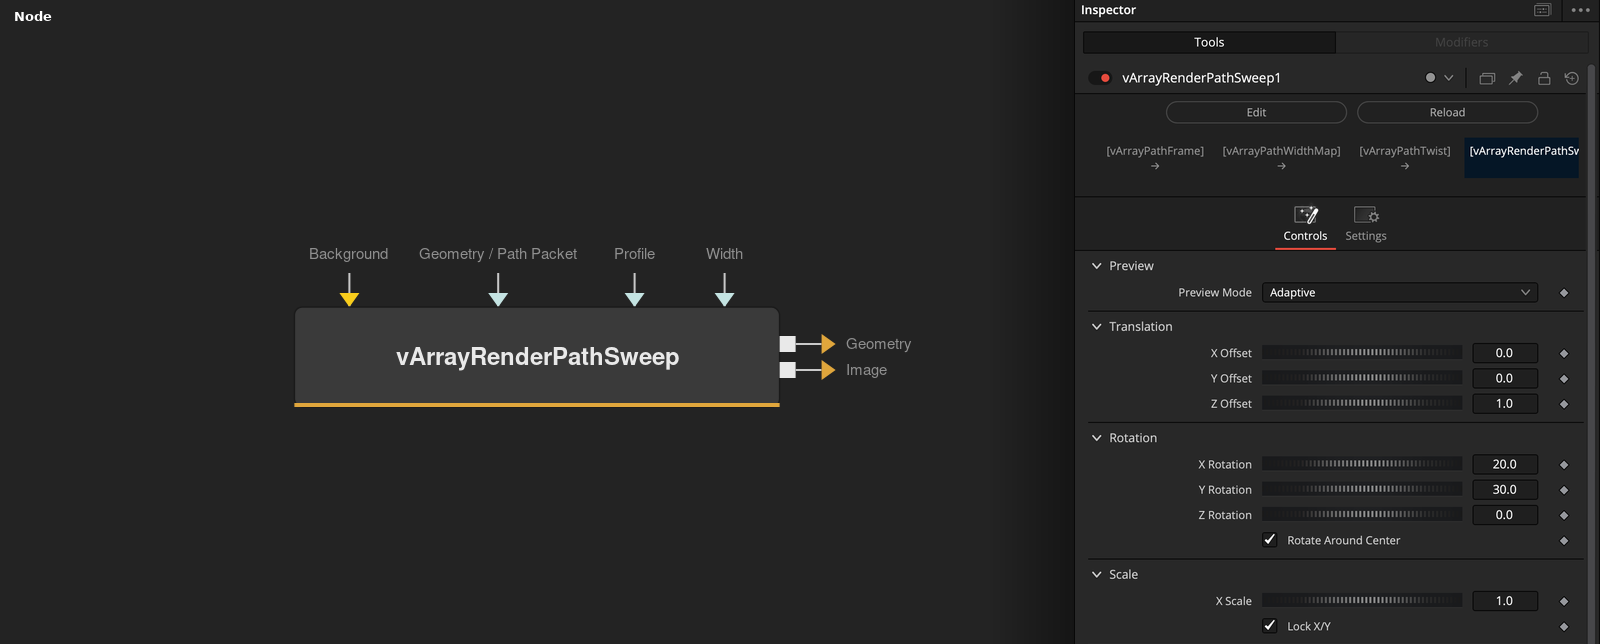The height and width of the screenshot is (644, 1600).
Task: Click the X Scale value field
Action: [1505, 601]
